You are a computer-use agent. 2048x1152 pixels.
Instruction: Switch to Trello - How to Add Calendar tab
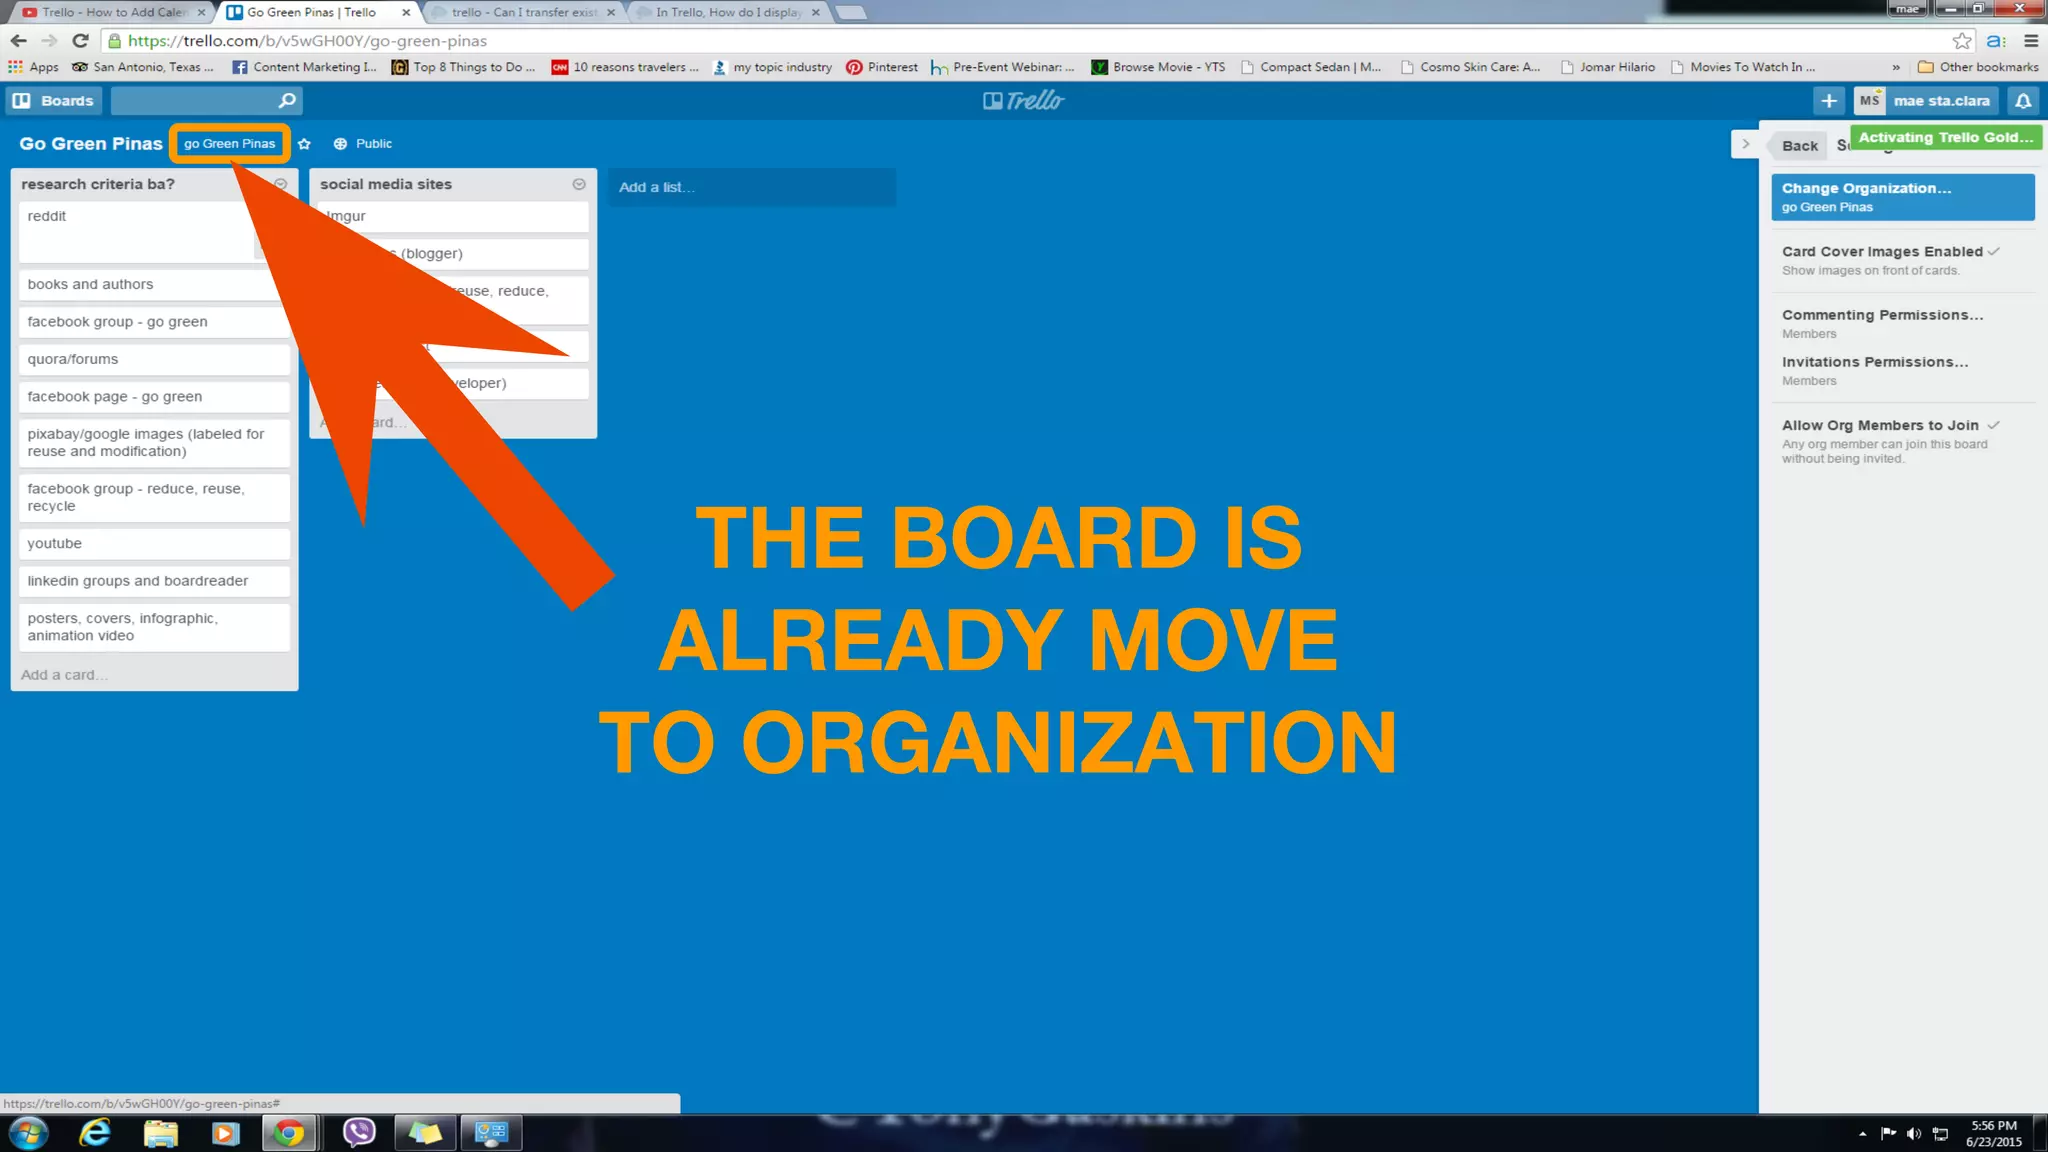pos(112,12)
